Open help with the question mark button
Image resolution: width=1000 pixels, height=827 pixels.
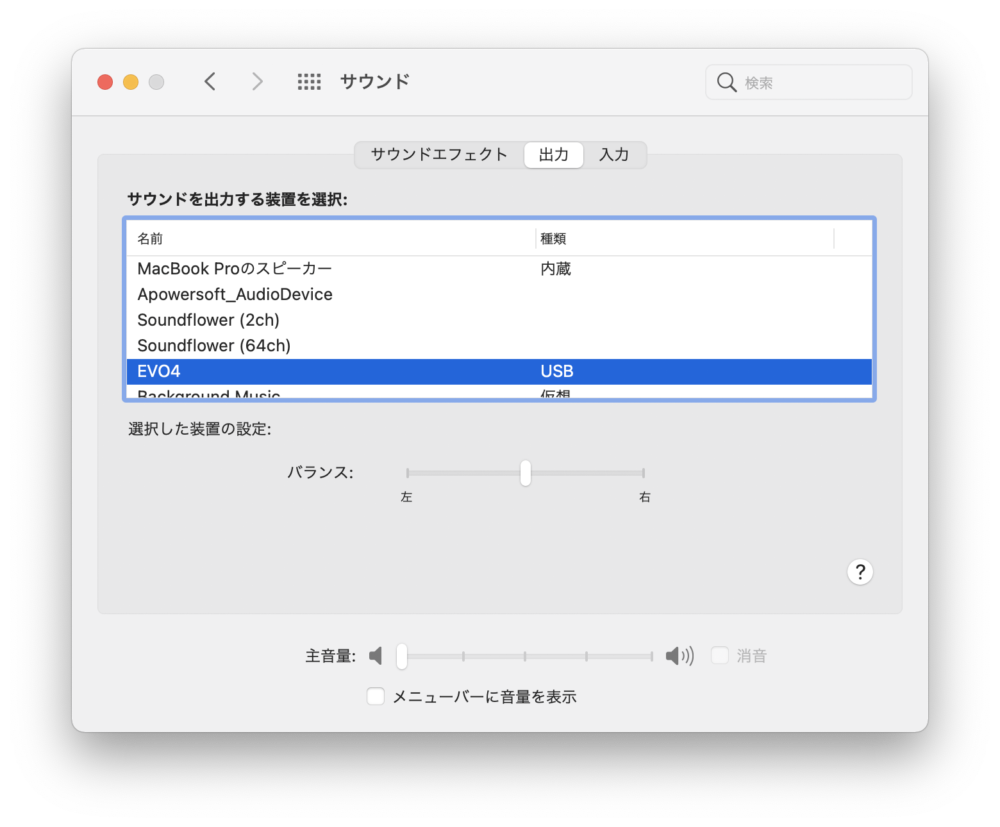[860, 572]
